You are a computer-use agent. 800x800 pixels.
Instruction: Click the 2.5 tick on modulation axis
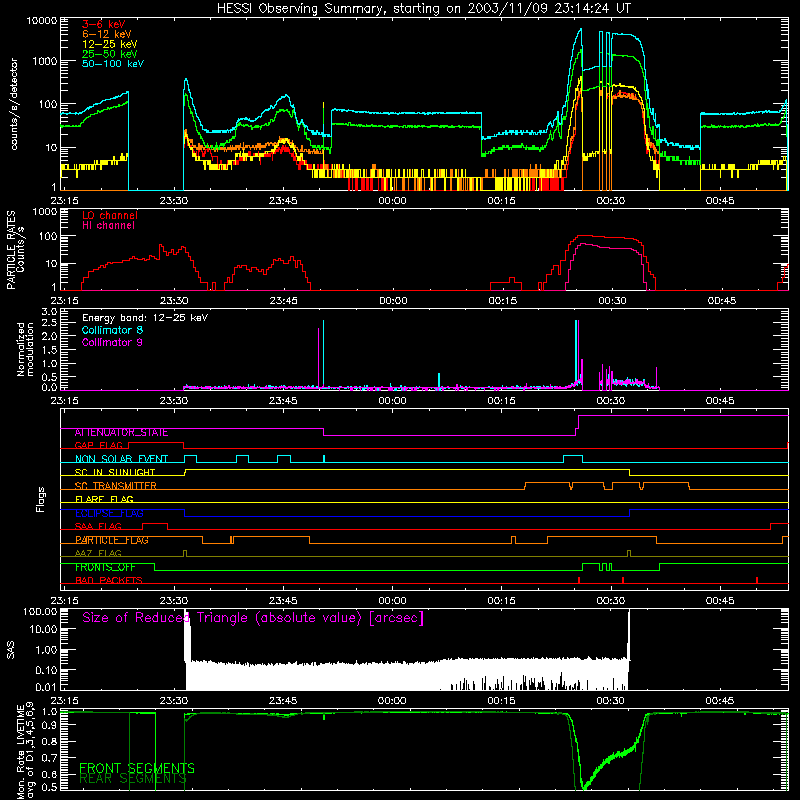point(49,323)
